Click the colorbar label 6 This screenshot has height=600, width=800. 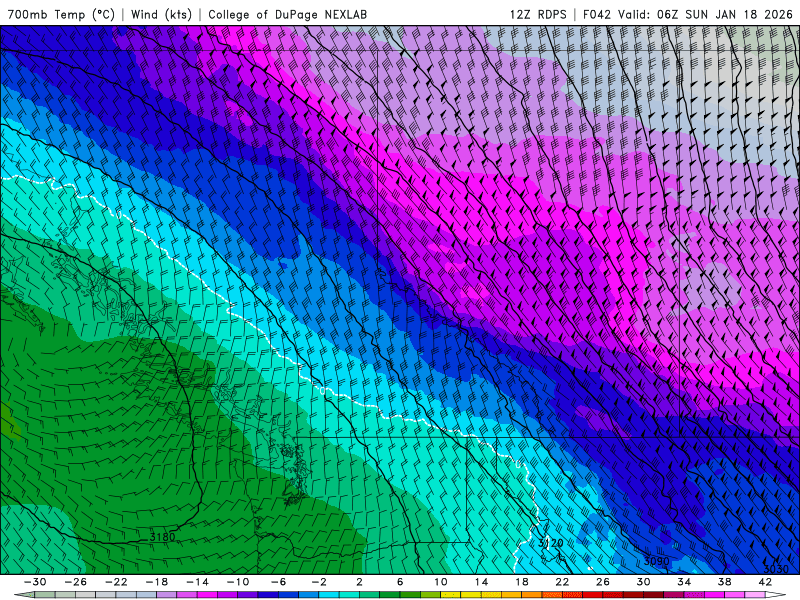click(x=399, y=582)
